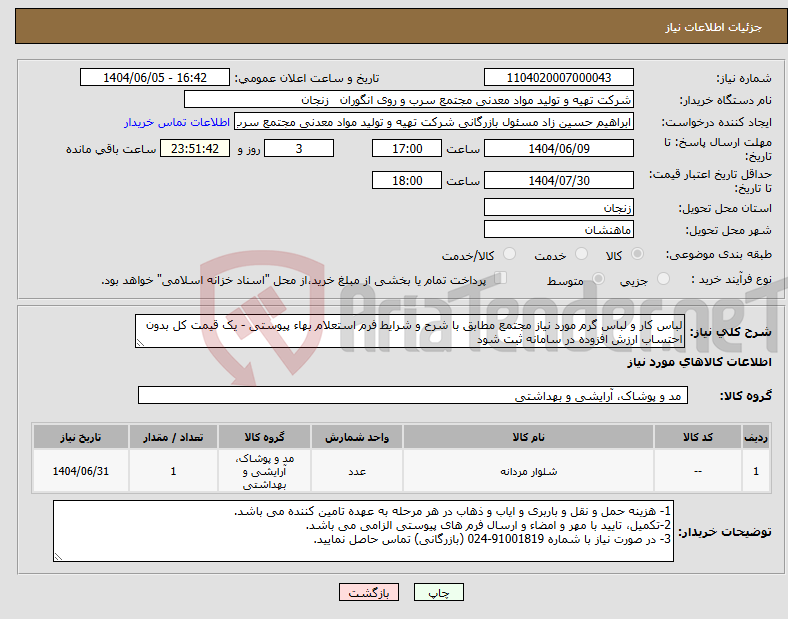Open اطلاعات تماس خریدار link

pos(177,122)
